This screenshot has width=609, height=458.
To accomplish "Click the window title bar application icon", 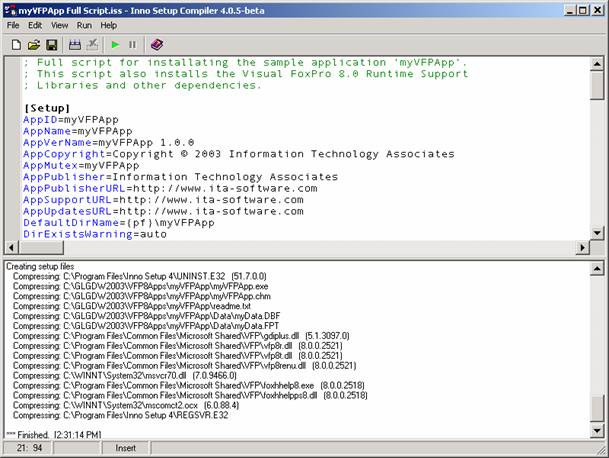I will tap(10, 10).
